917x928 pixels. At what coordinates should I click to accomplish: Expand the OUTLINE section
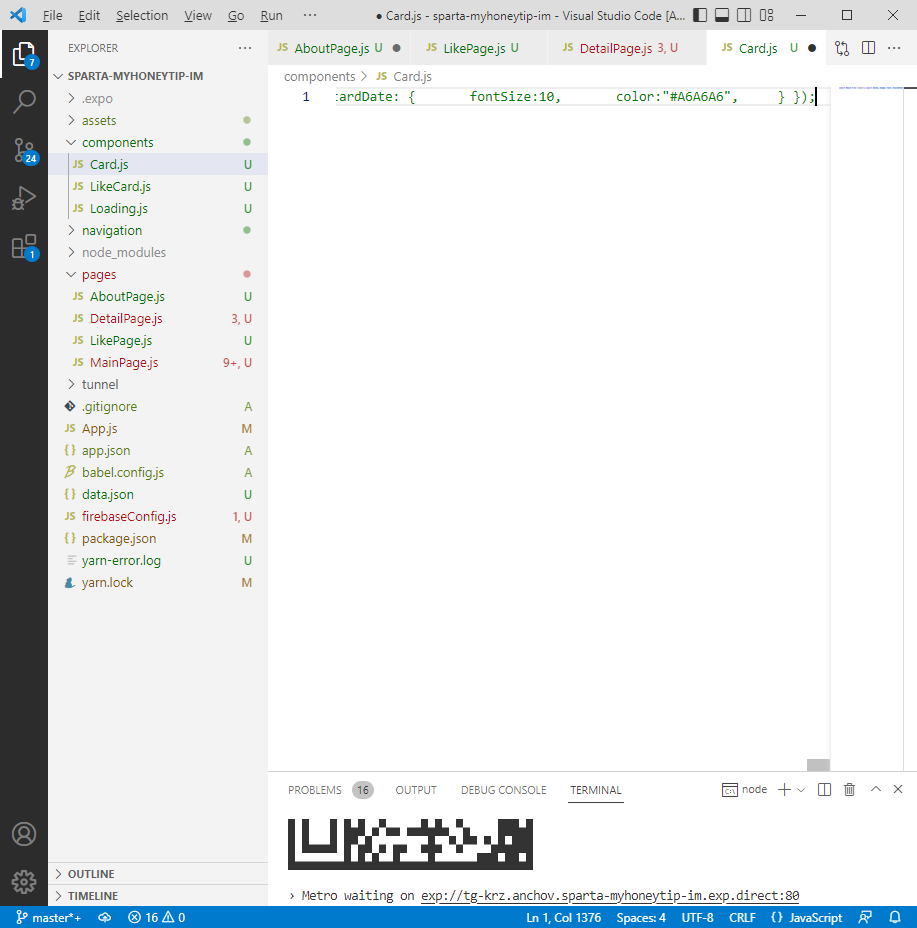coord(157,874)
